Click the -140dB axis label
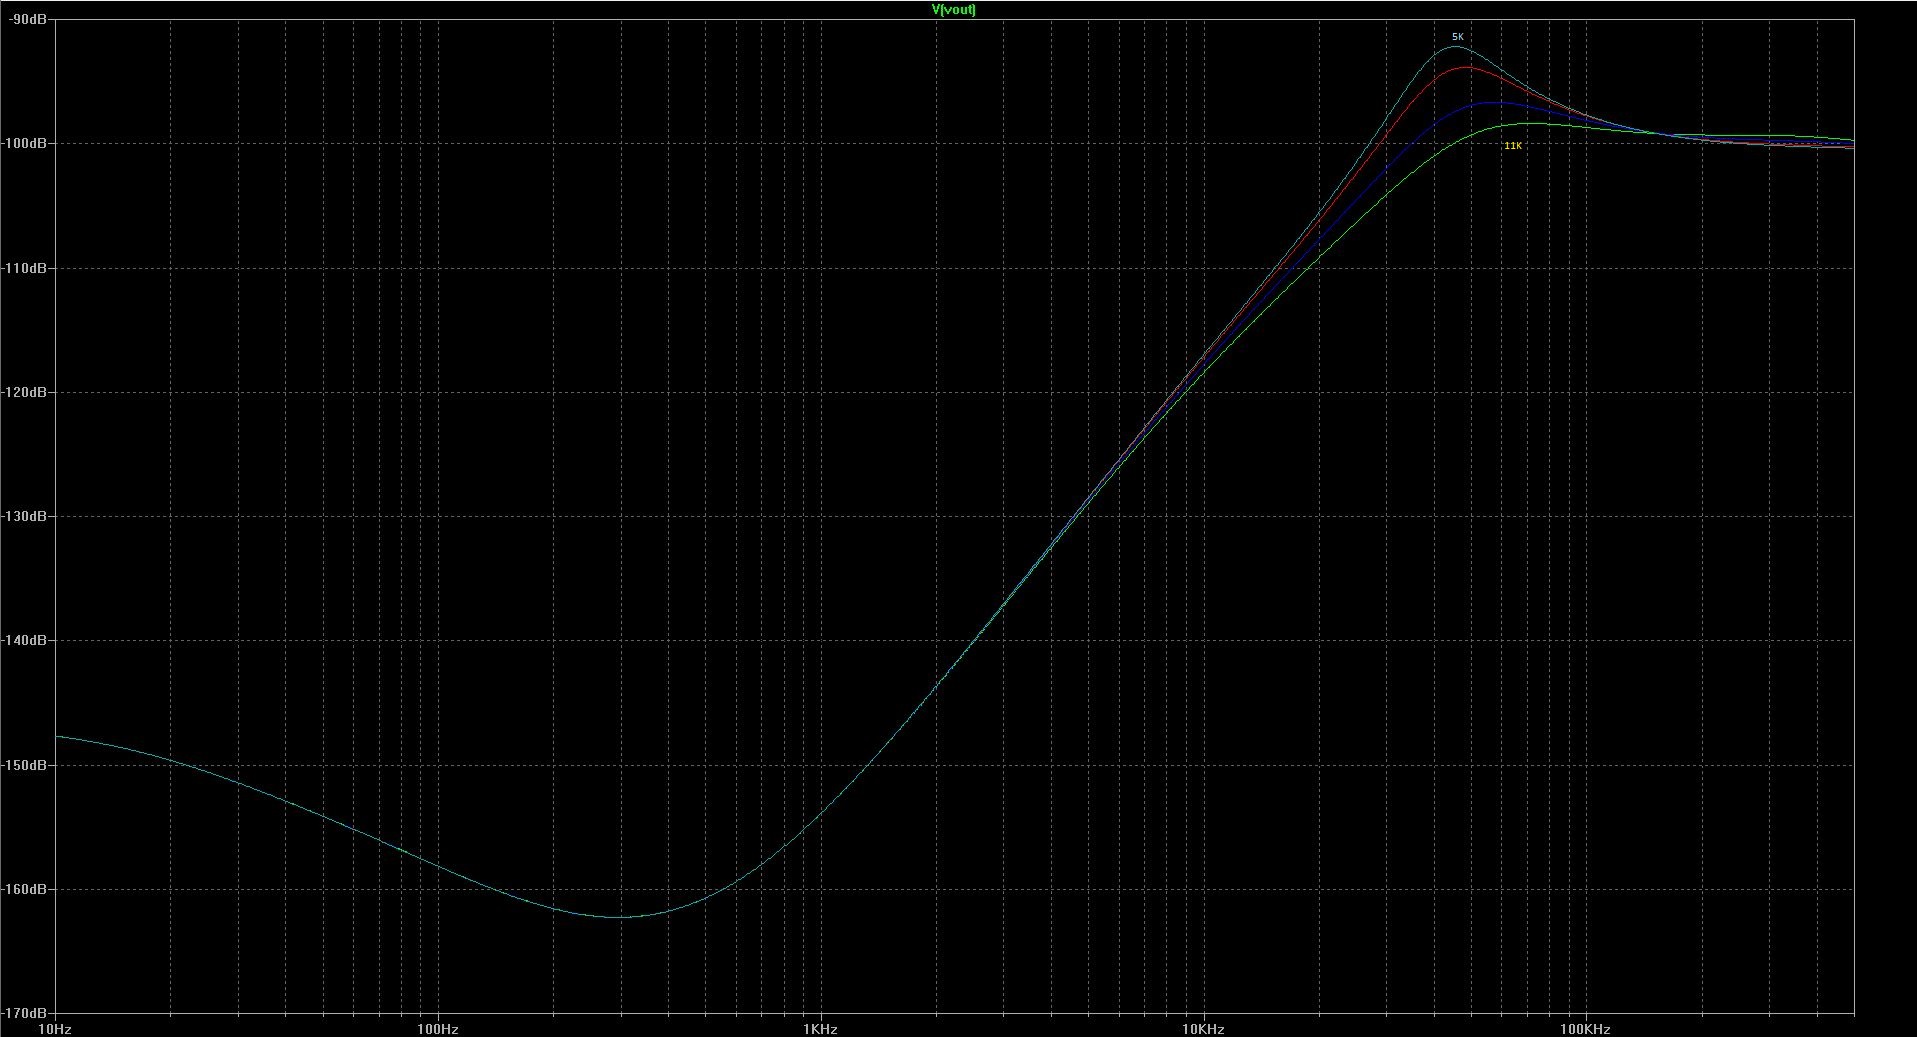 (23, 641)
